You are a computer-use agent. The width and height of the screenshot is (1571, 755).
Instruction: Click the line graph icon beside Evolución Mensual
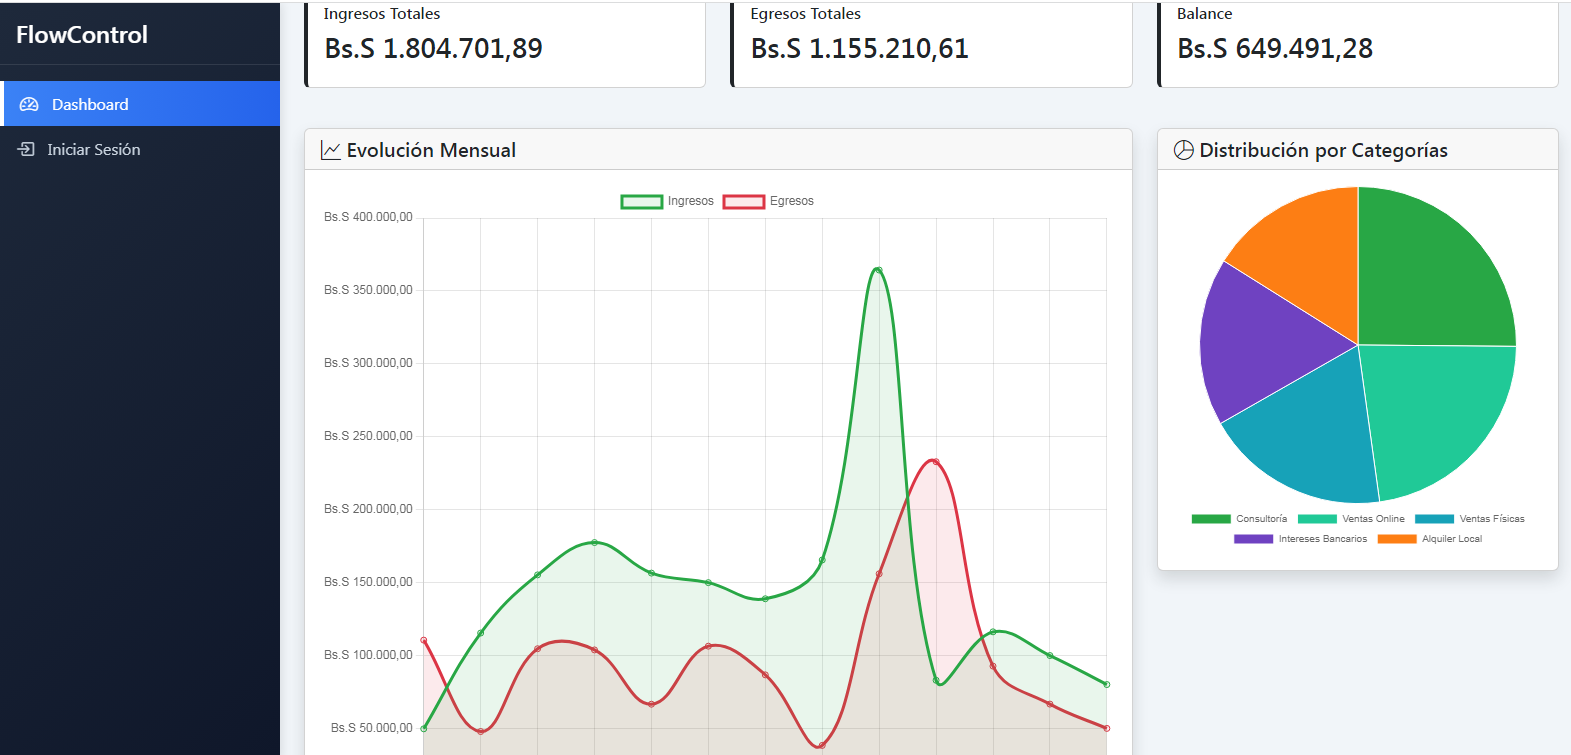tap(331, 150)
